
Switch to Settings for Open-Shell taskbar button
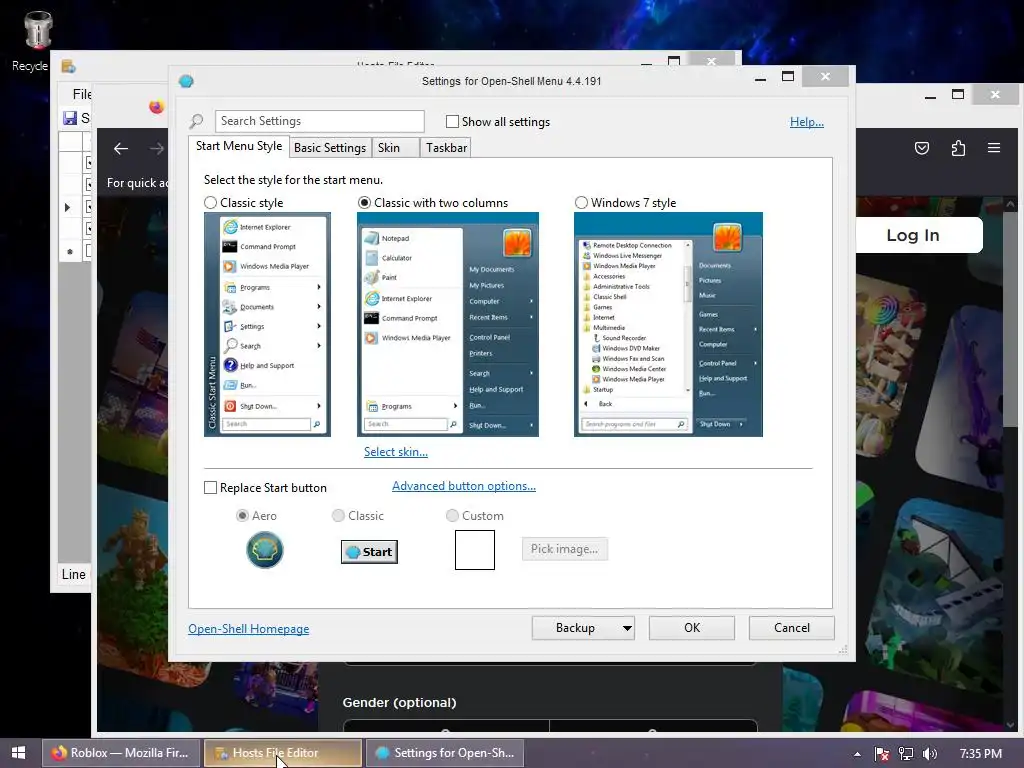(445, 753)
